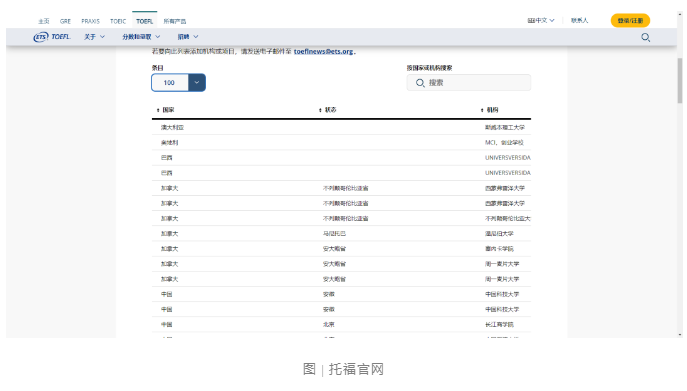Sort table by 国家 column arrows
687x391 pixels.
click(x=158, y=110)
